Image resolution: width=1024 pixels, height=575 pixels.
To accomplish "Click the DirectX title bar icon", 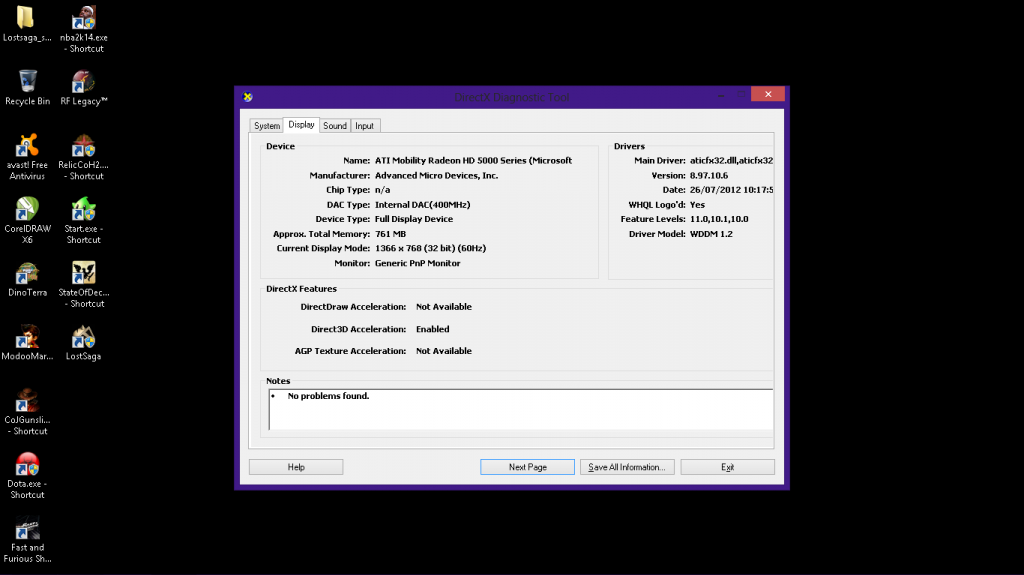I will [248, 97].
